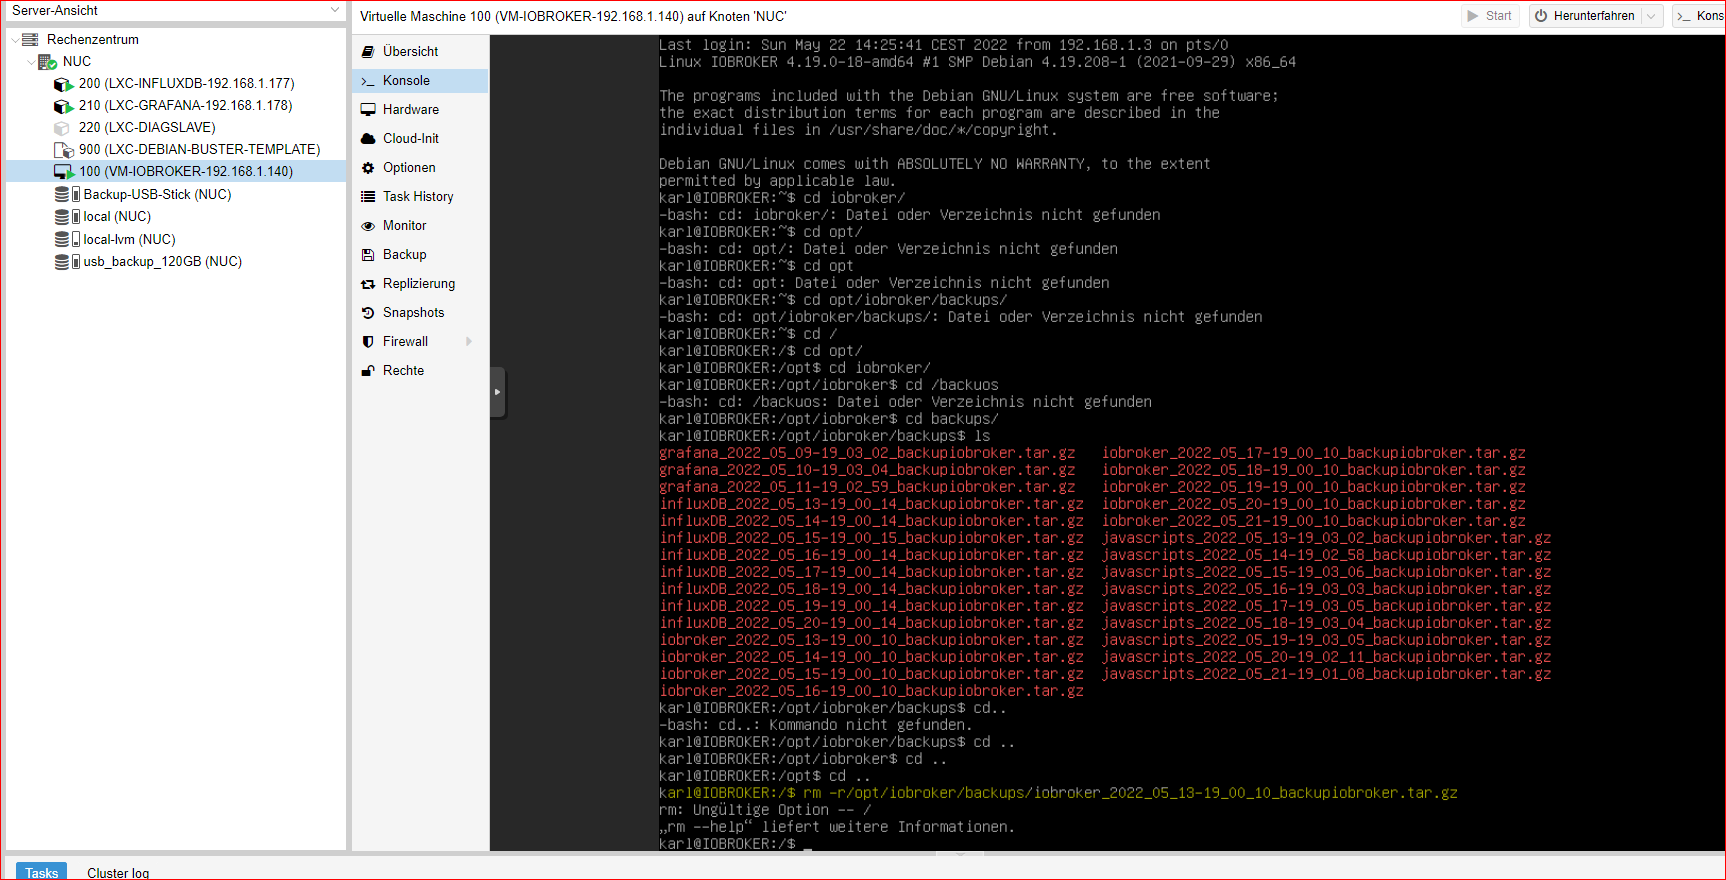
Task: Collapse the NUC node expander
Action: [31, 61]
